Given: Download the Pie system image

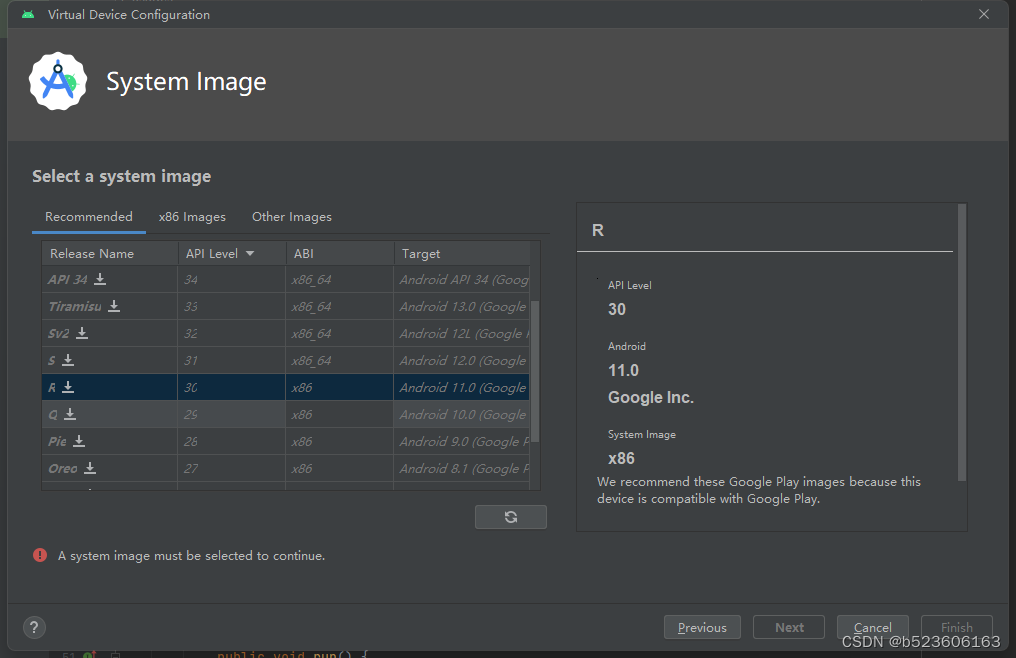Looking at the screenshot, I should tap(79, 441).
